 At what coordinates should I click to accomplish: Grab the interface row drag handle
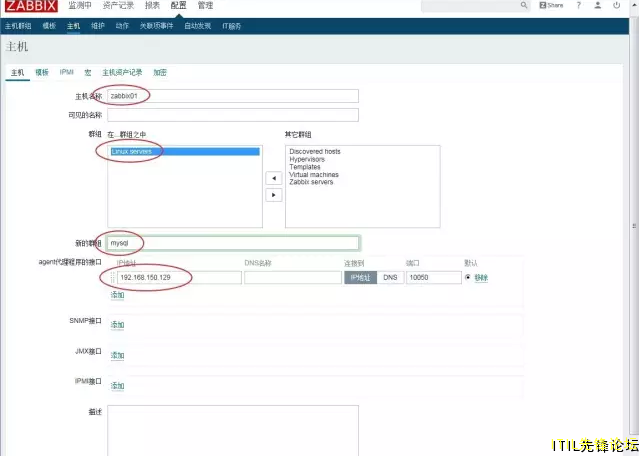[112, 278]
